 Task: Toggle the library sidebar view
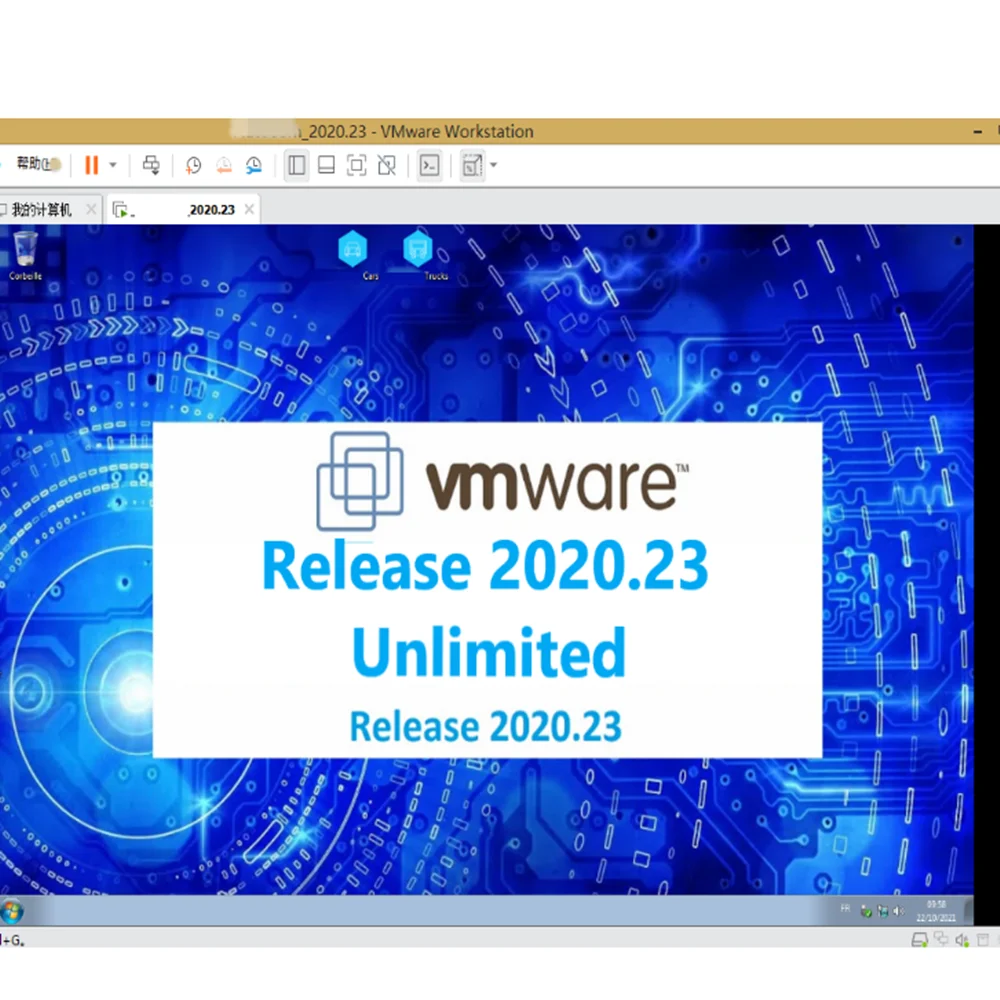[x=296, y=166]
